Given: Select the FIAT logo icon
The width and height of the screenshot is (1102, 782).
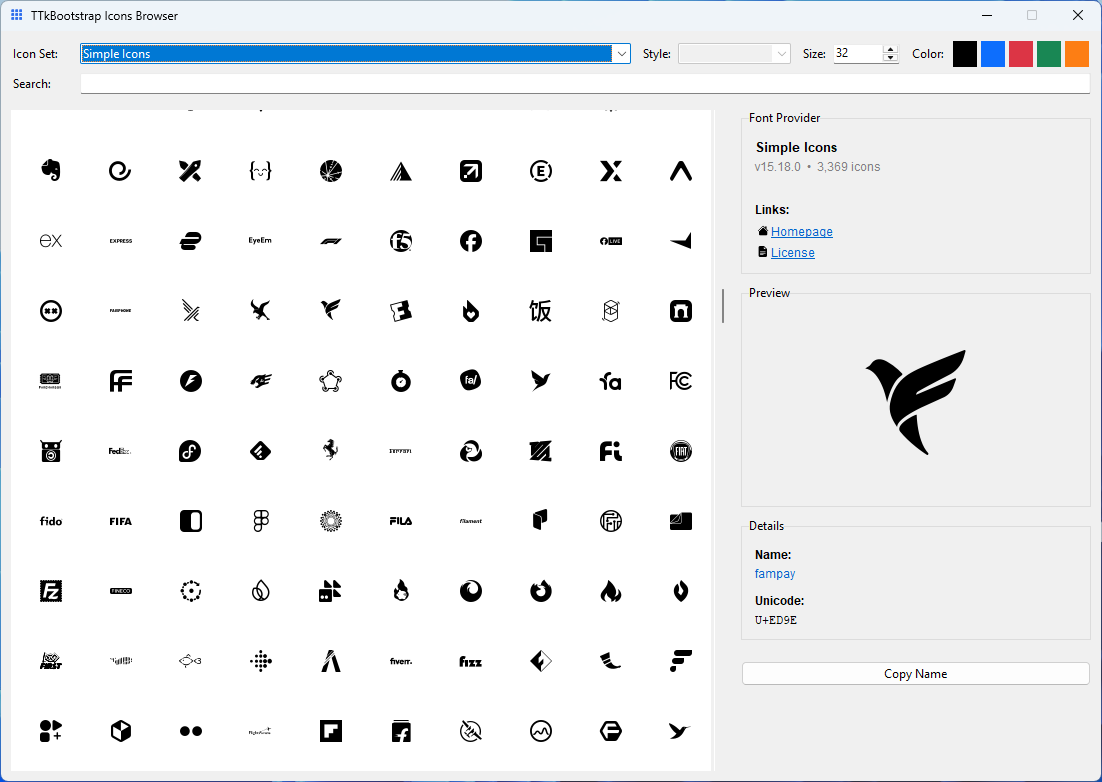Looking at the screenshot, I should click(x=680, y=450).
